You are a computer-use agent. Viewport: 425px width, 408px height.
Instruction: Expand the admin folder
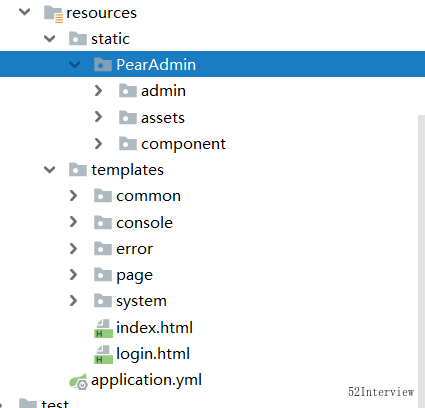point(98,90)
